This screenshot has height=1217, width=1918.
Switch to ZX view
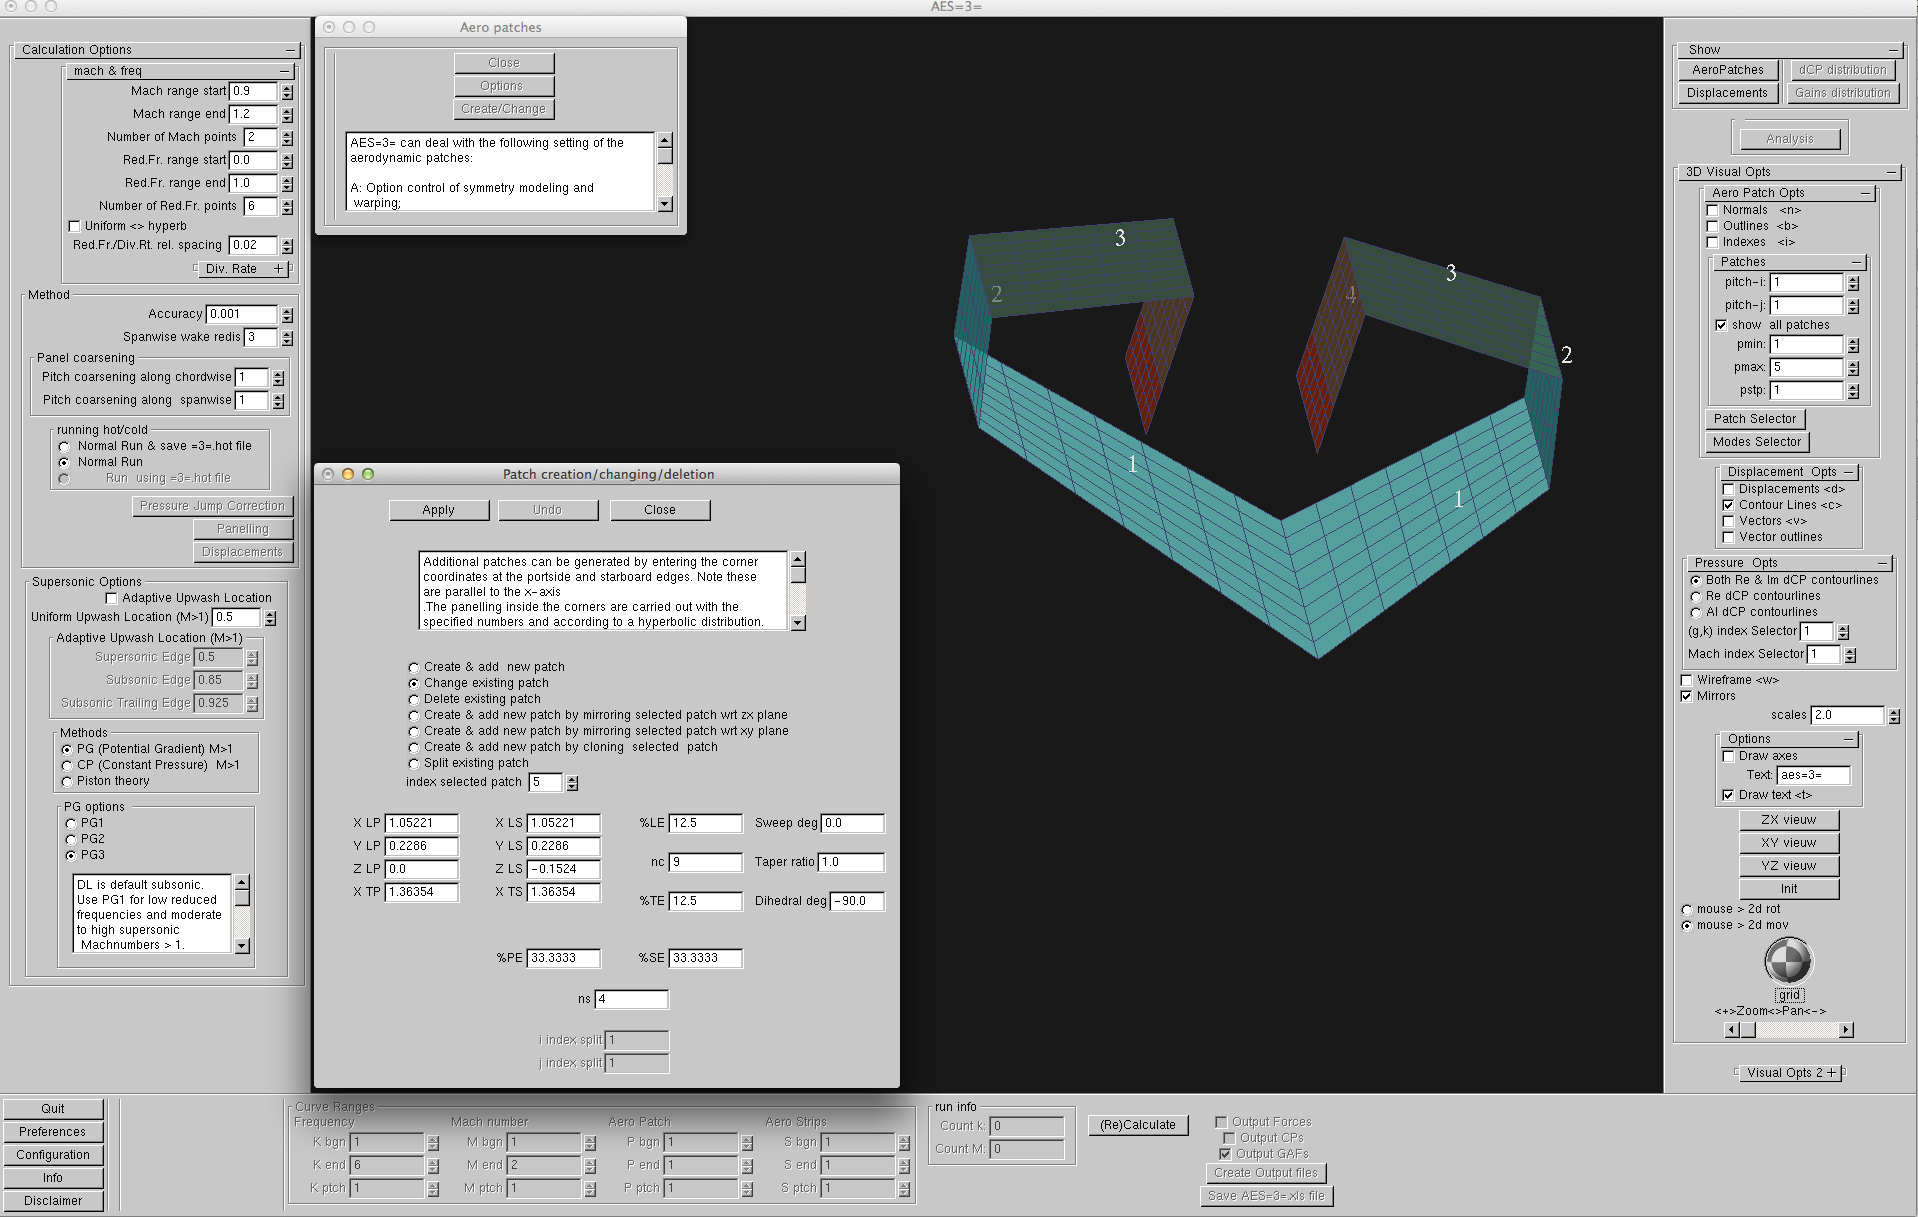[1789, 820]
